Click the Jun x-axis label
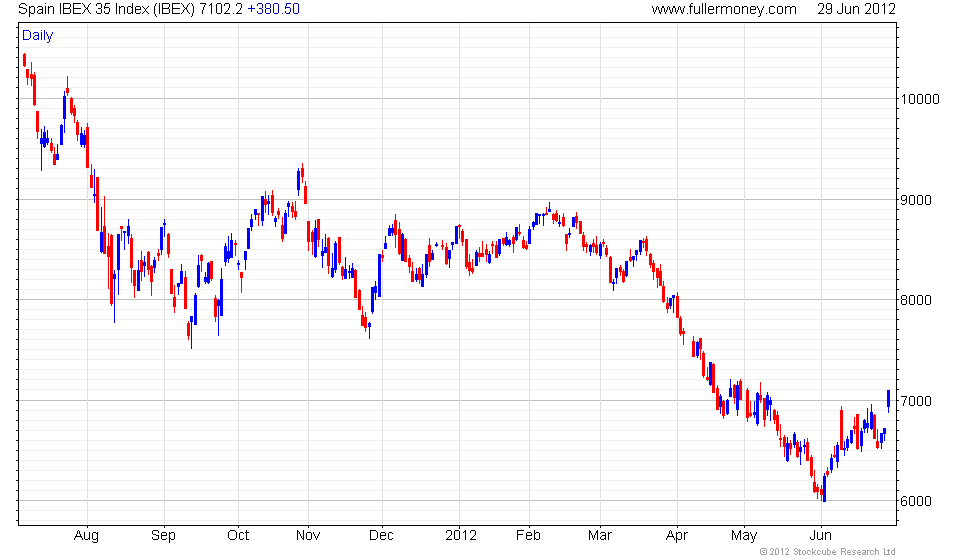Viewport: 980px width, 560px height. pos(821,536)
